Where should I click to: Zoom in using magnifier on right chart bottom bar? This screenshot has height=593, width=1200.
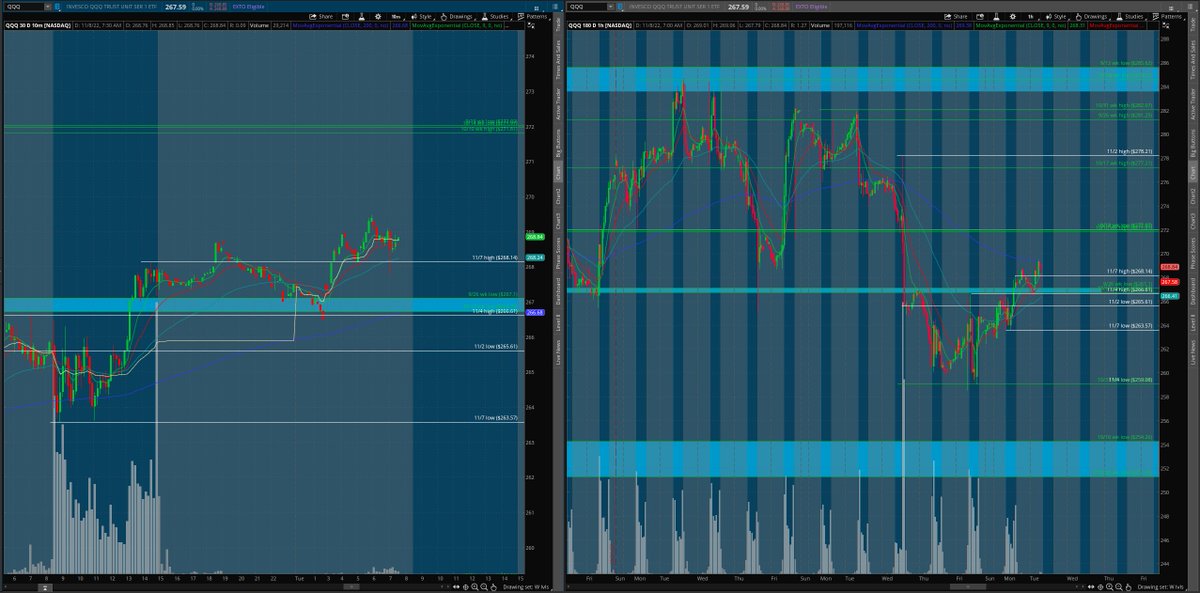tap(1109, 587)
